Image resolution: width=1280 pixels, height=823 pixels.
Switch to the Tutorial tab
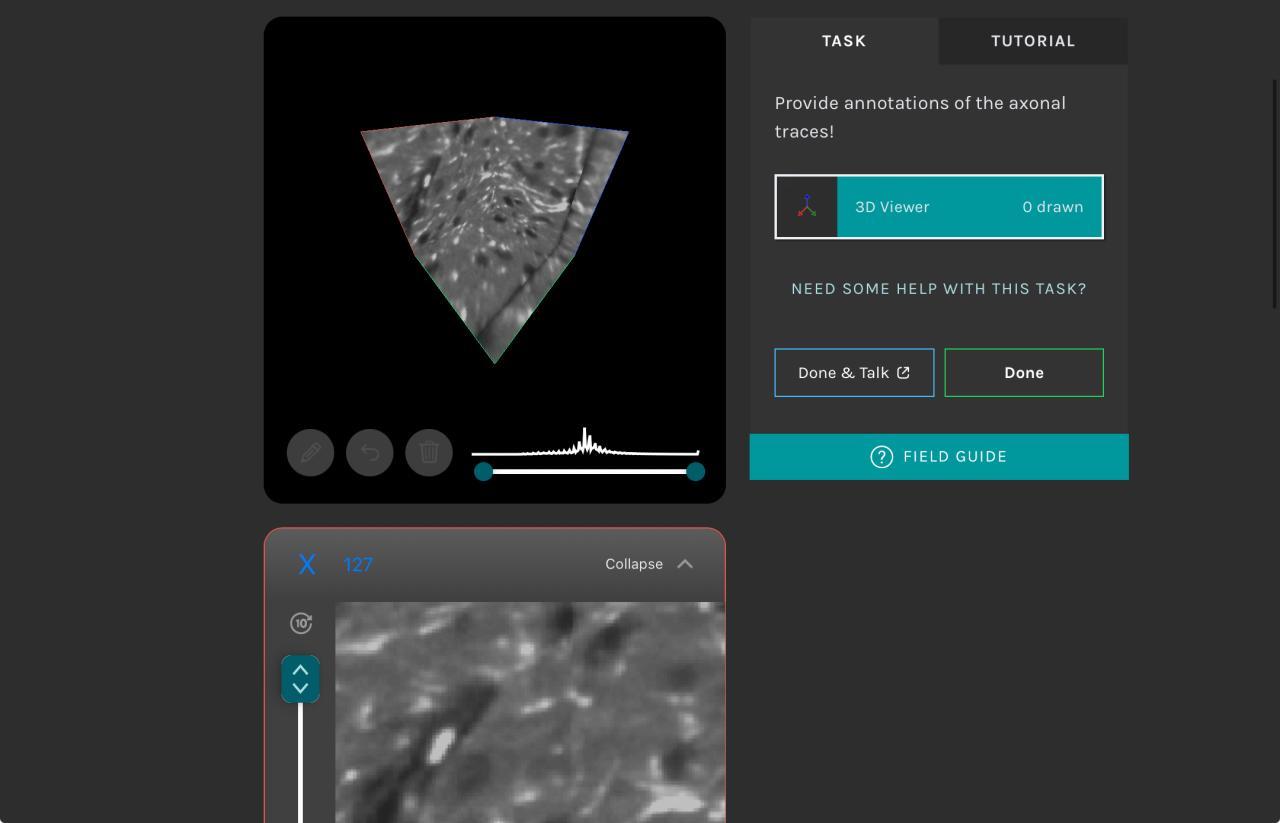tap(1033, 41)
